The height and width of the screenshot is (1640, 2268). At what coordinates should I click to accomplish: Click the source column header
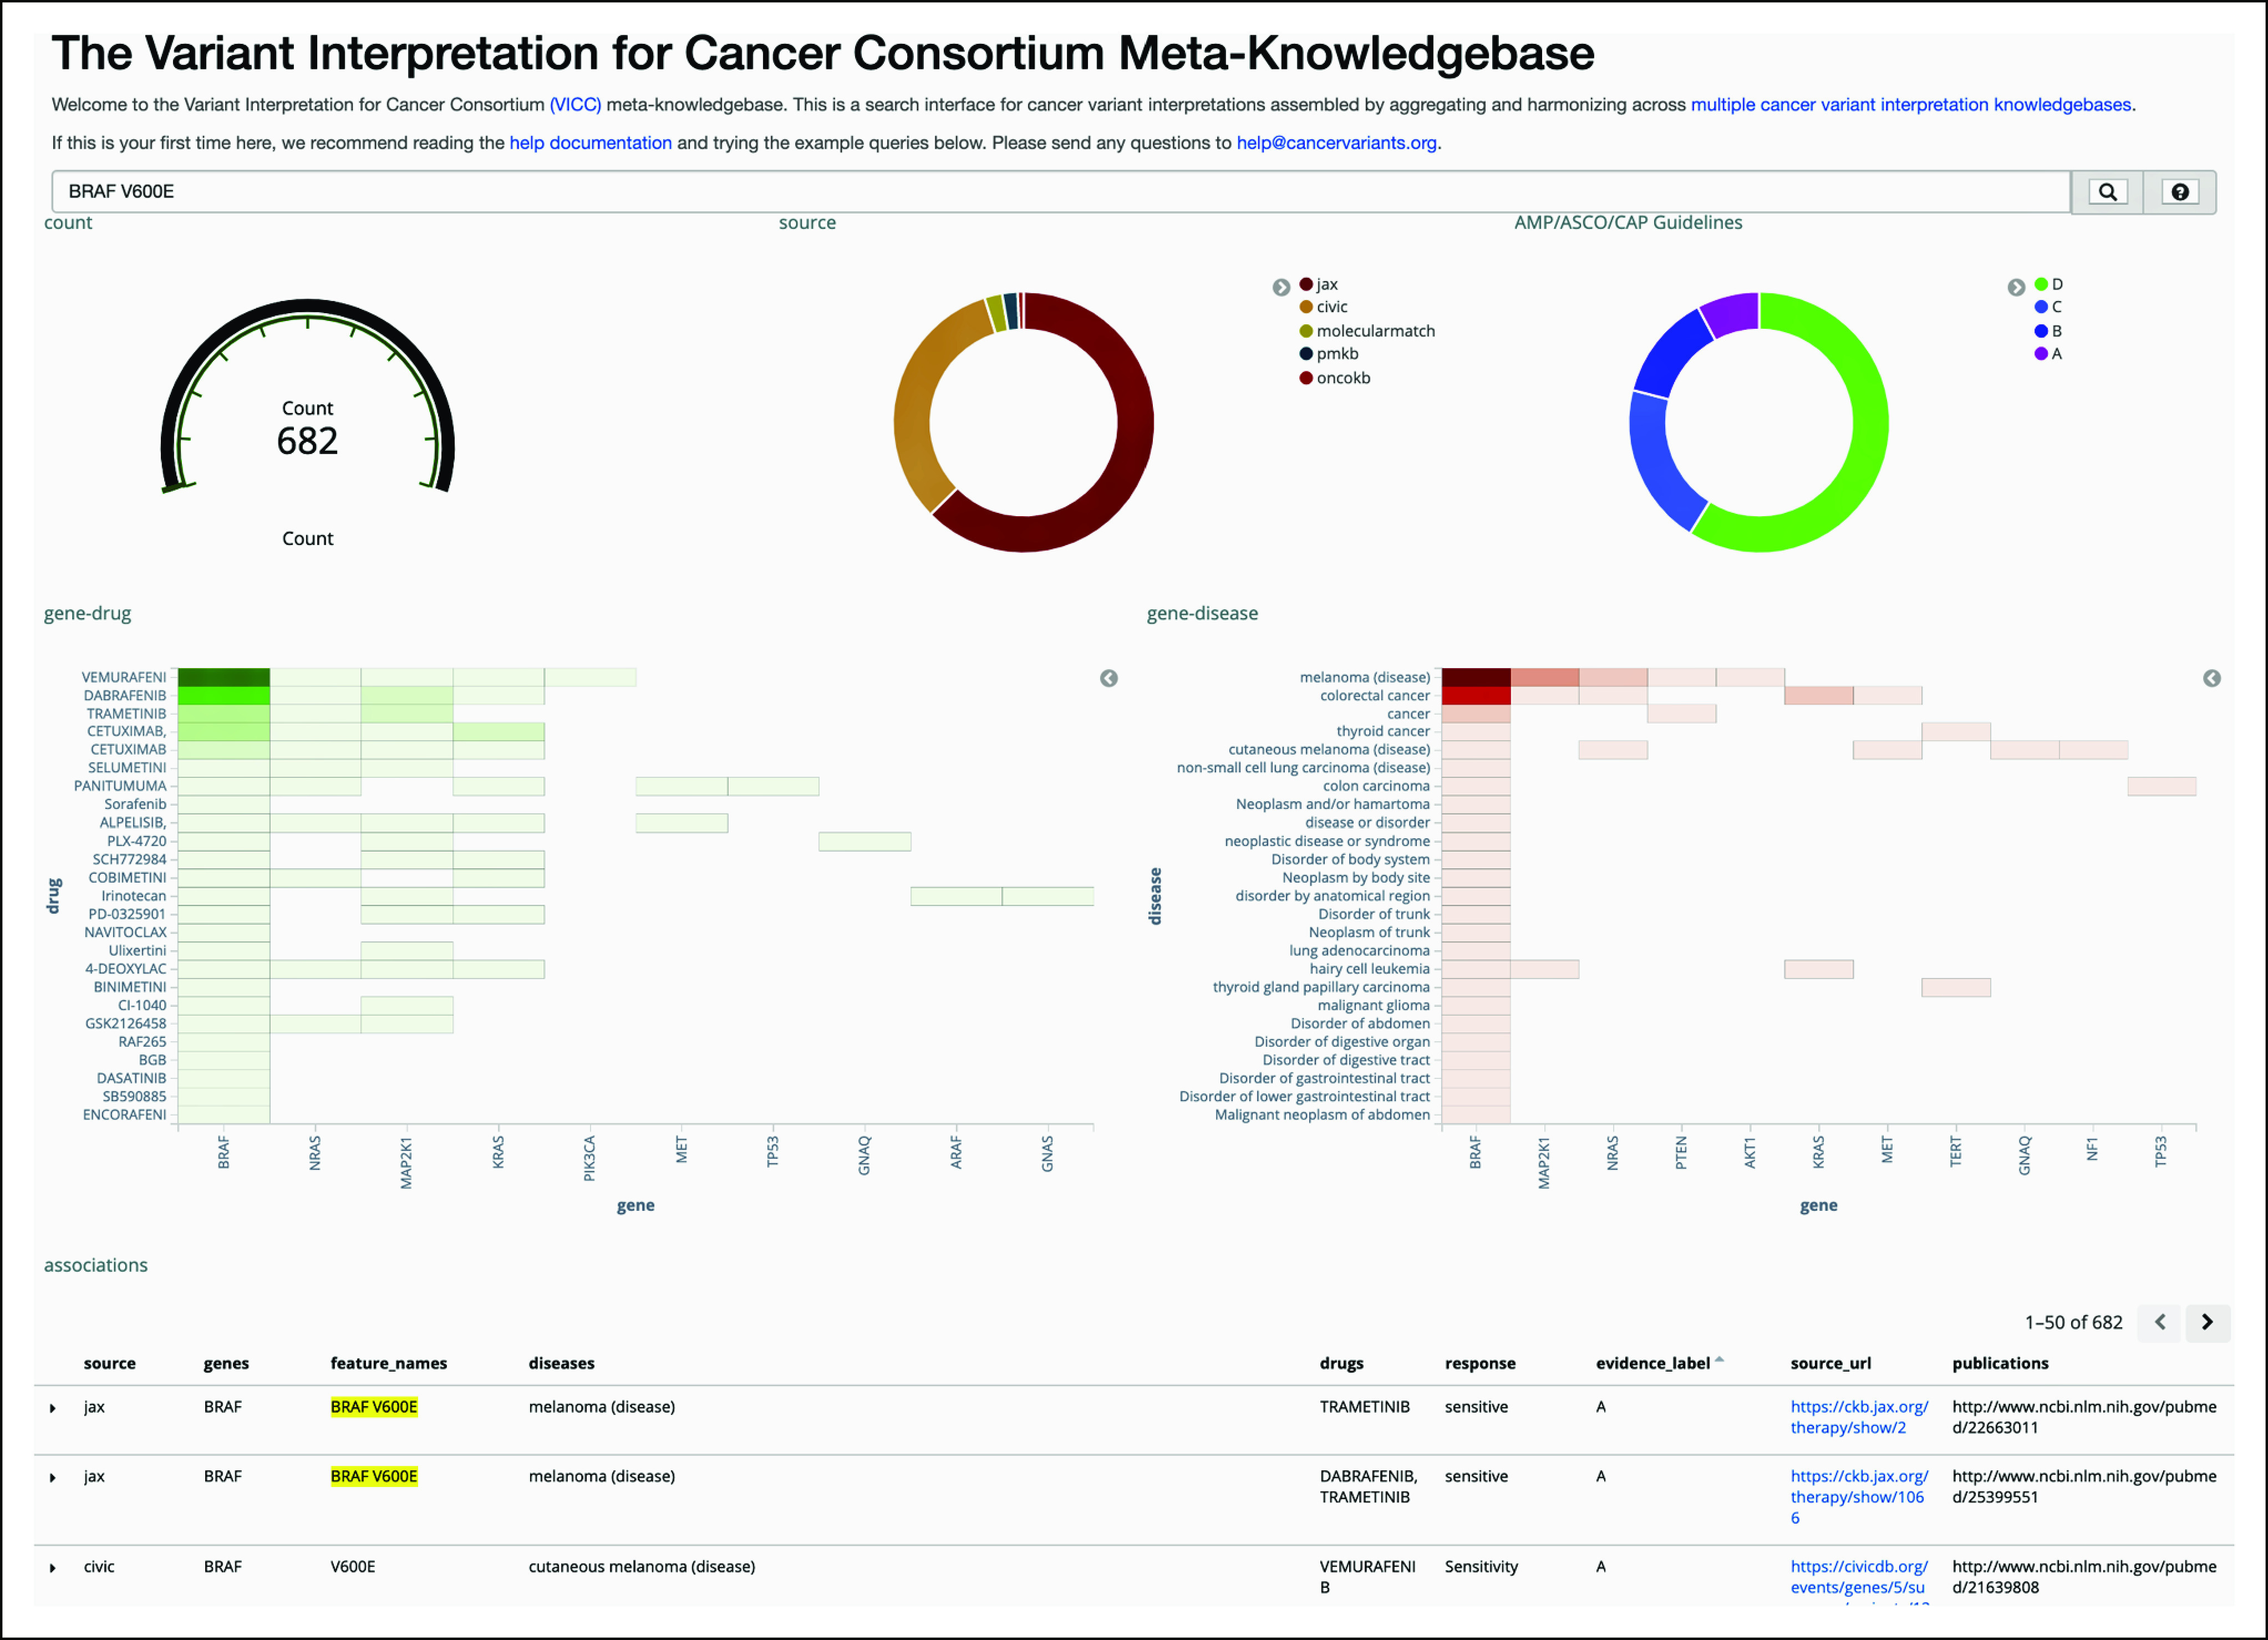tap(110, 1364)
